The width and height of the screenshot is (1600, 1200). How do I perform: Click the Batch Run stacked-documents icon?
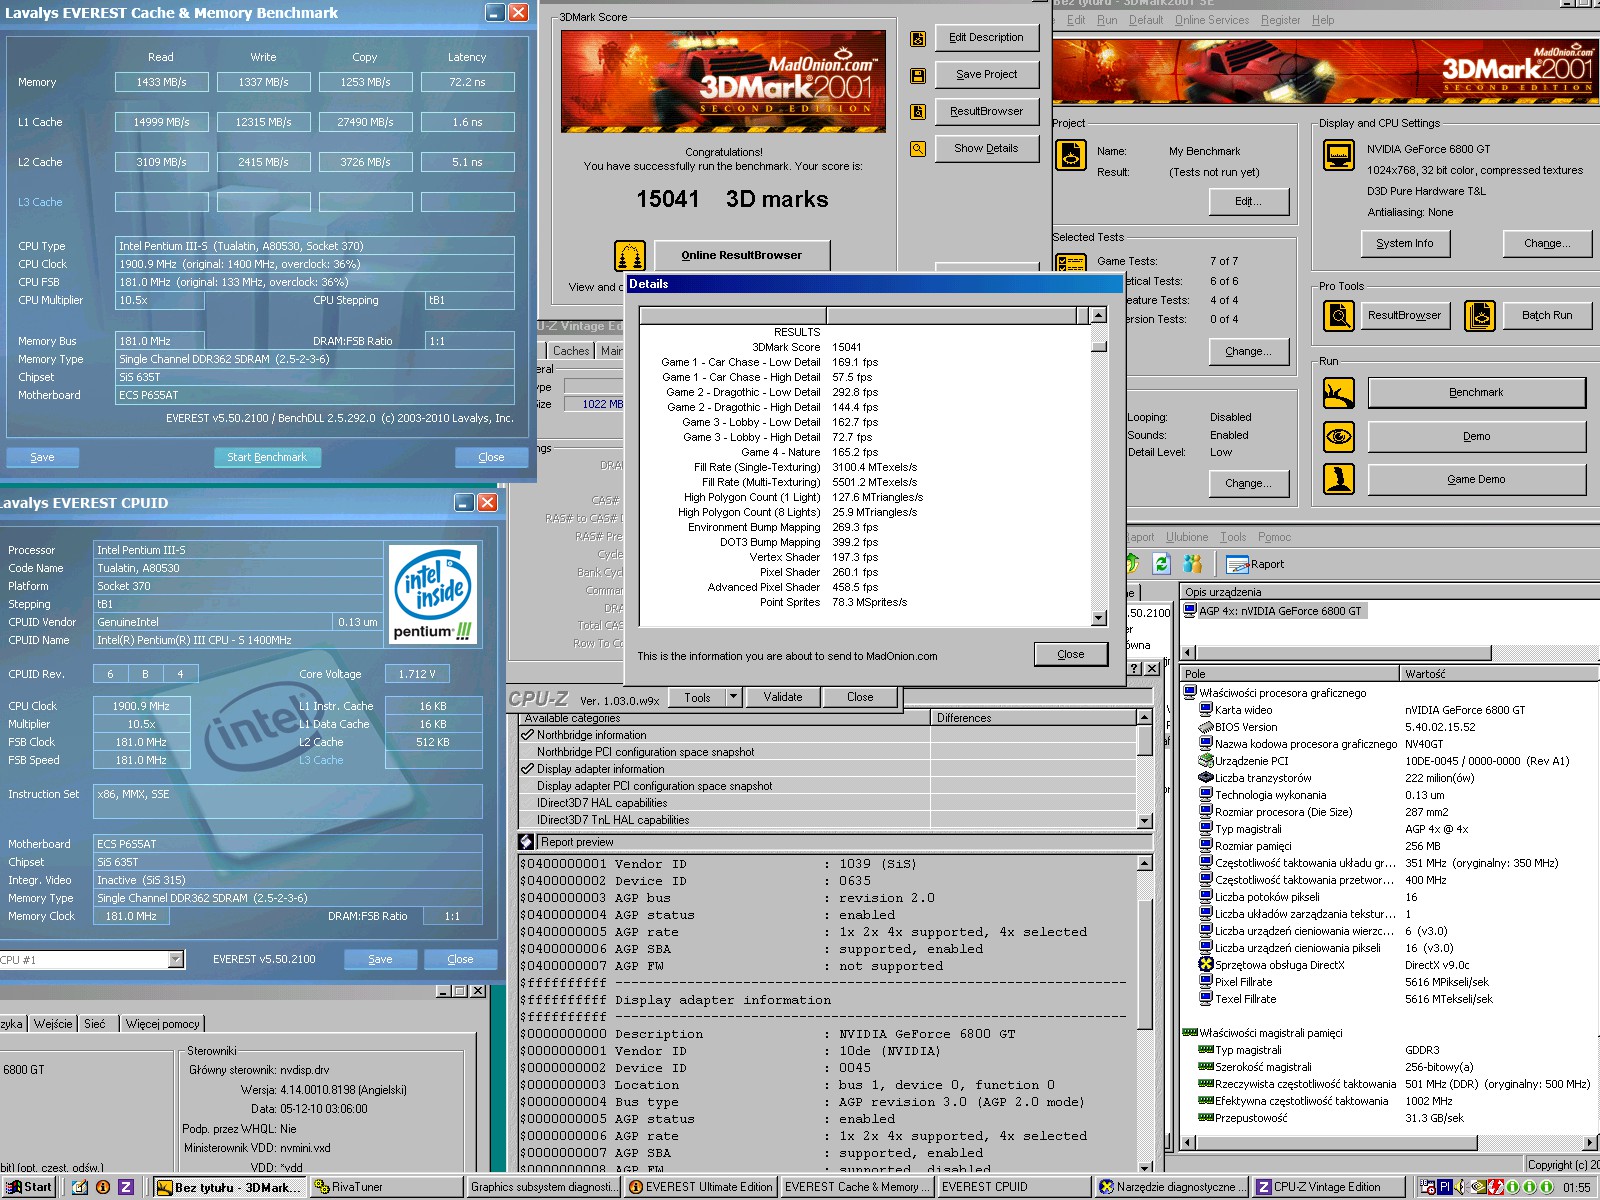[1480, 316]
